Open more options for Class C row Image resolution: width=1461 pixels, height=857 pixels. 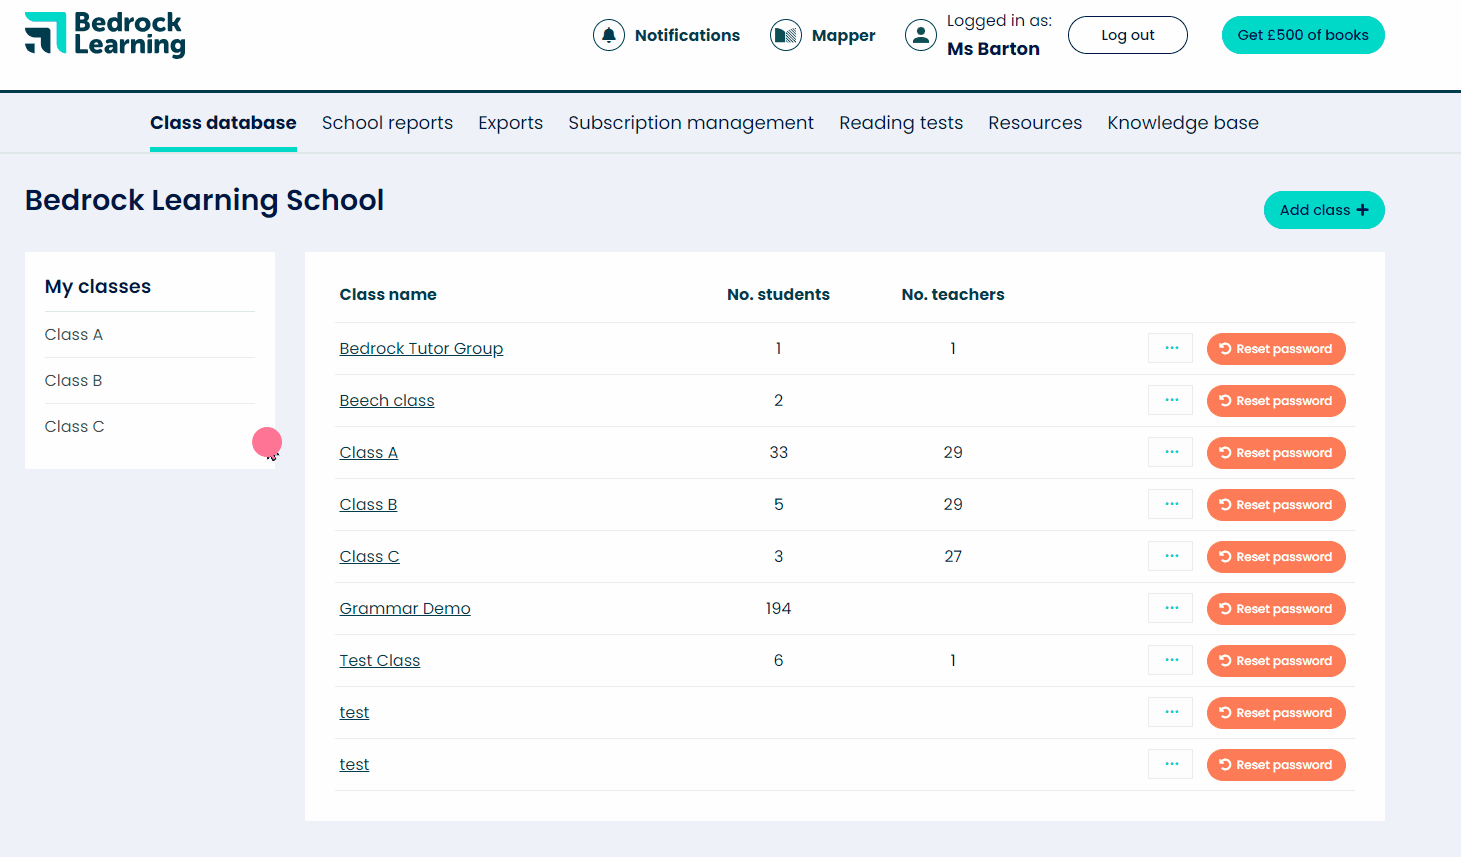(1171, 556)
